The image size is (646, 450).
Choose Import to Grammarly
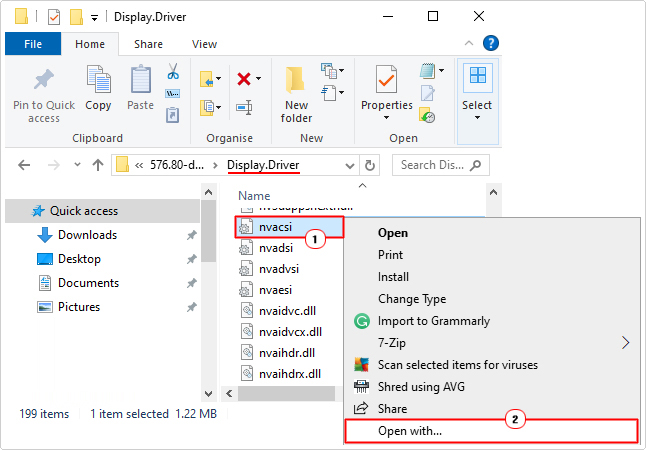(x=492, y=321)
